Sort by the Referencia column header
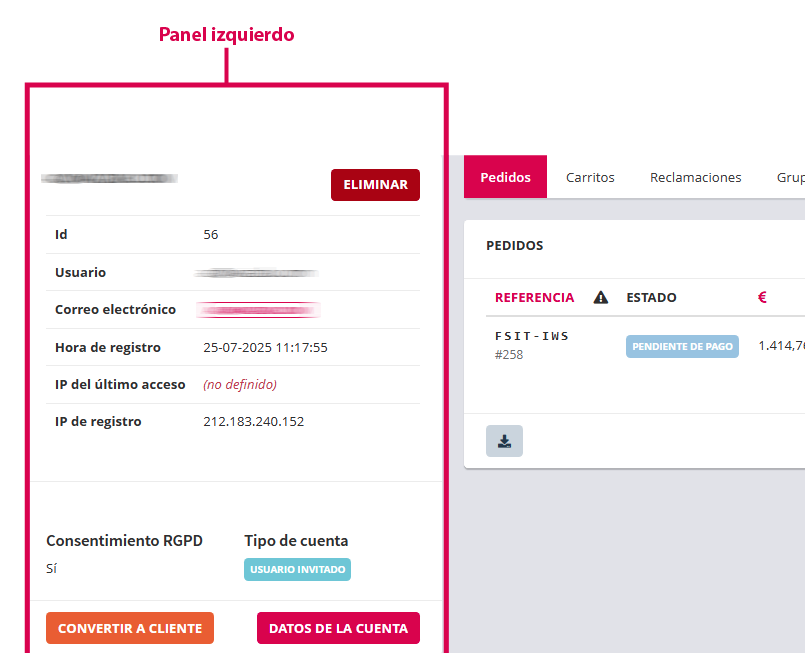805x653 pixels. pyautogui.click(x=534, y=297)
